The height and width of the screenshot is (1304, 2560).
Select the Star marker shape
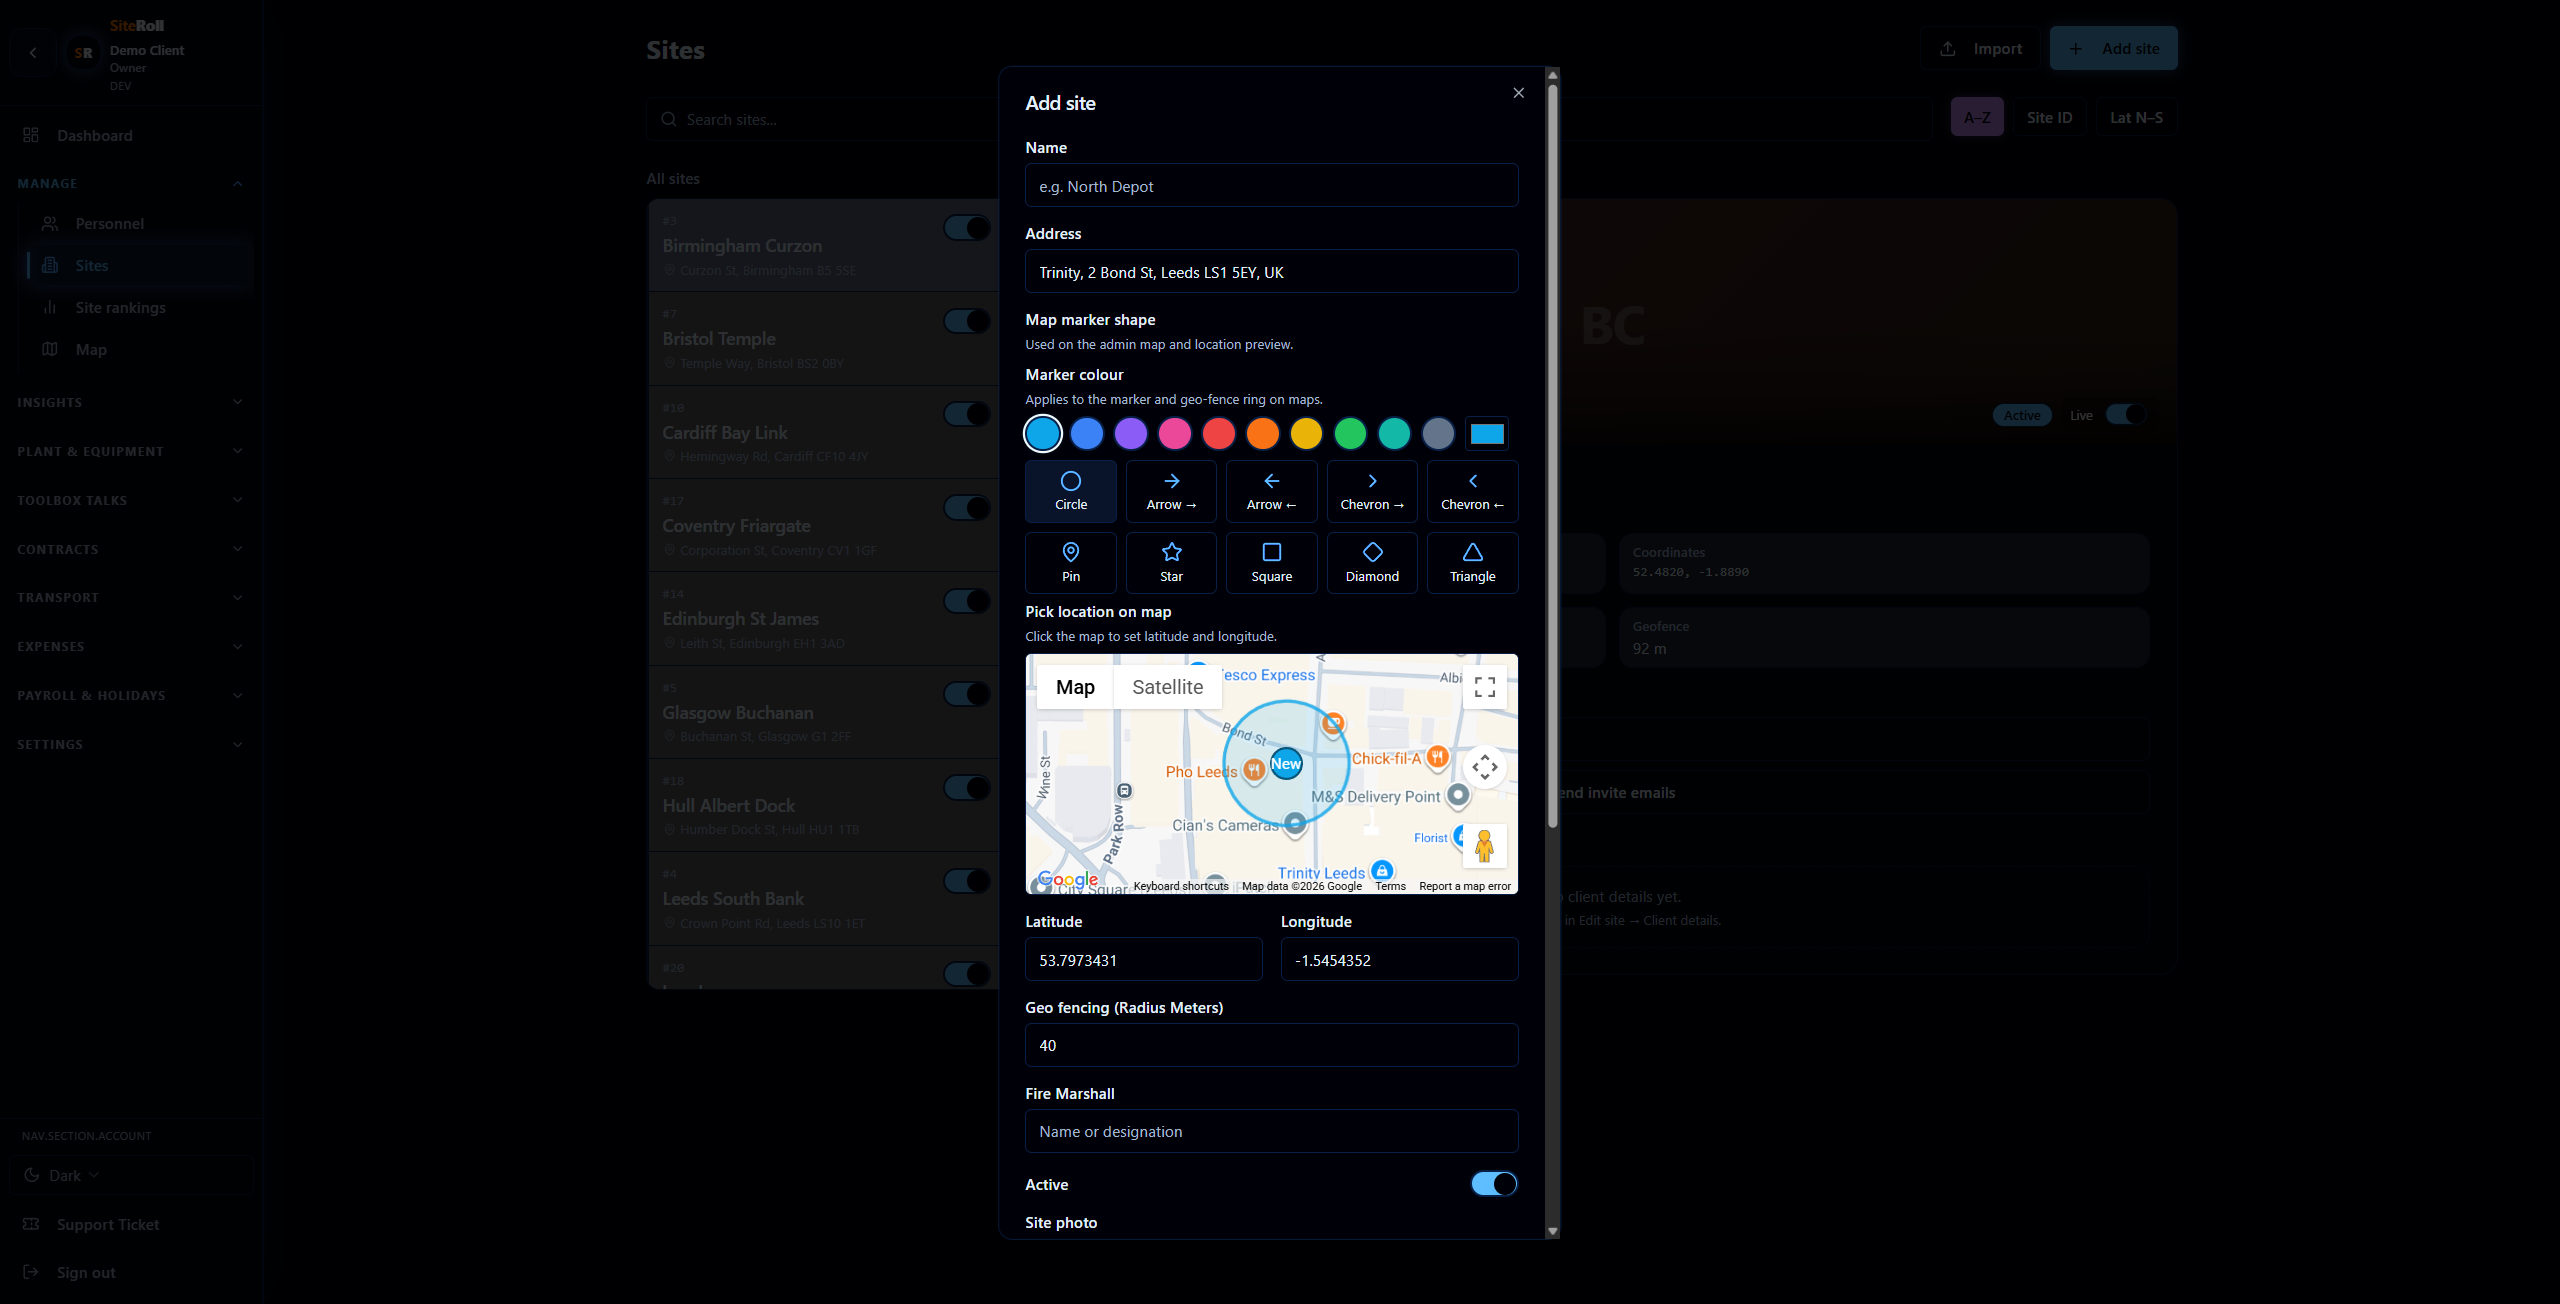1171,562
